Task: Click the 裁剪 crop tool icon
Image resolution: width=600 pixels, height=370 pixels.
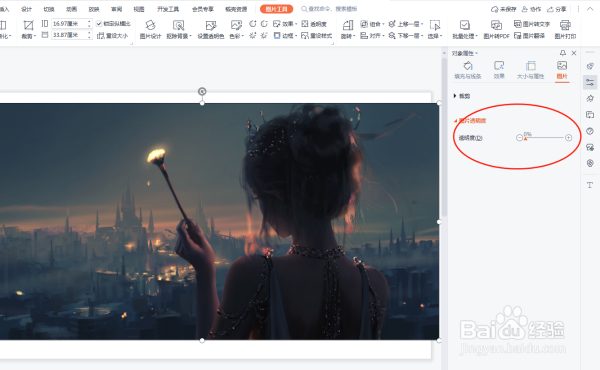Action: coord(28,25)
